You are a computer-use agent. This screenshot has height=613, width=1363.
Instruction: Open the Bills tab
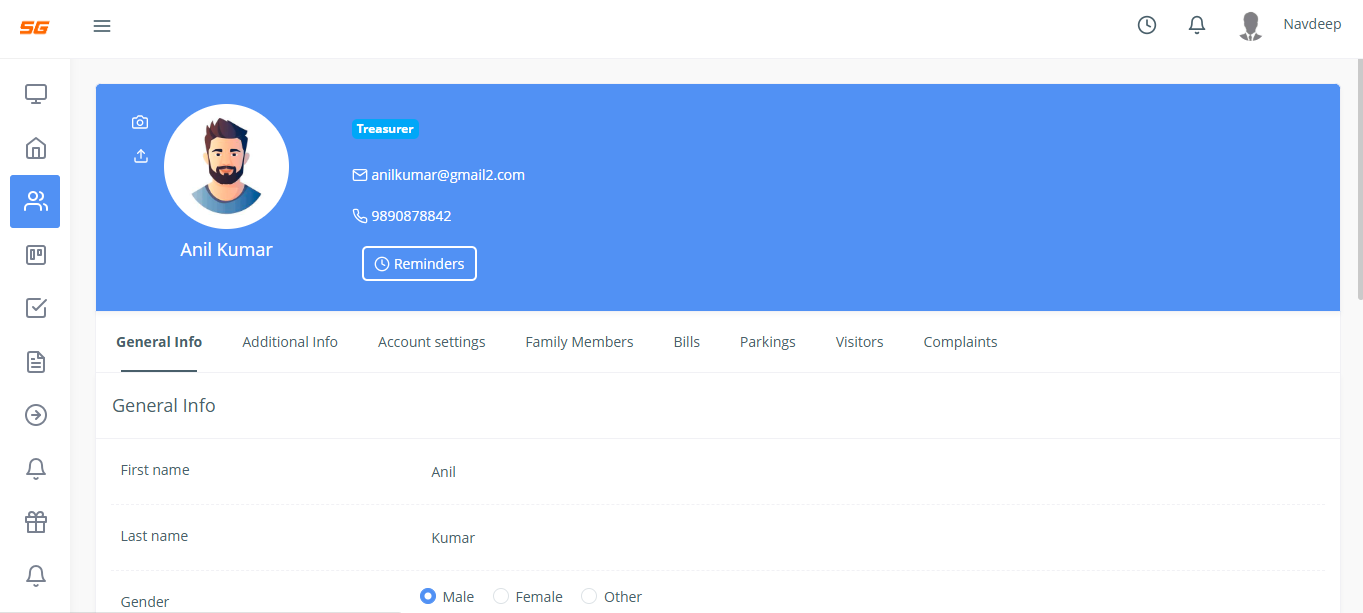[x=687, y=342]
